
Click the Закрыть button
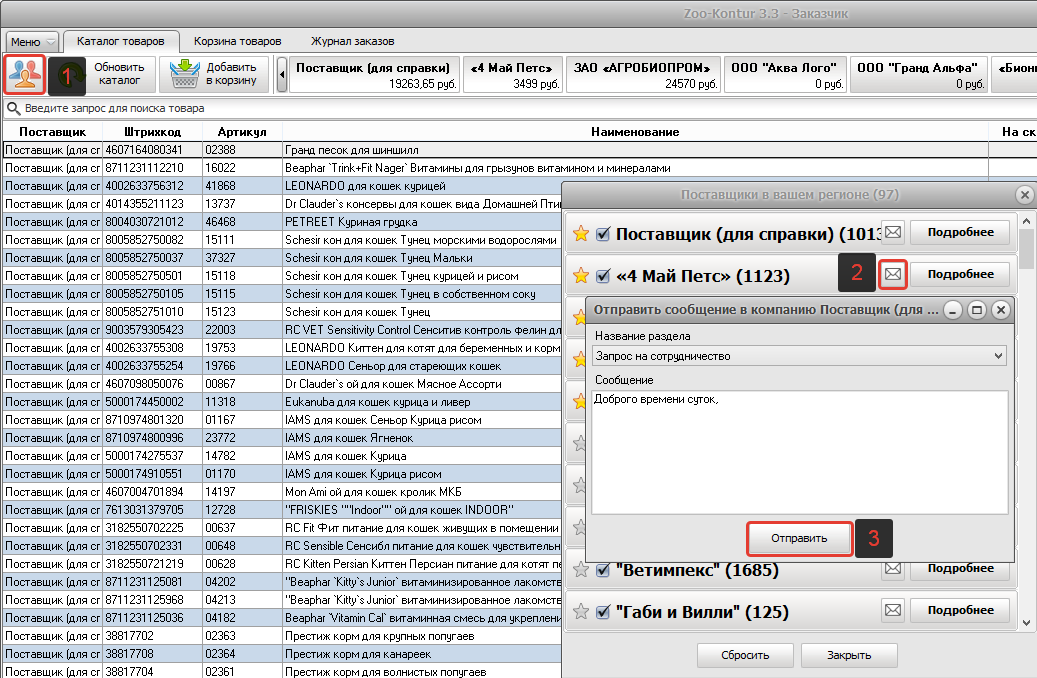849,656
